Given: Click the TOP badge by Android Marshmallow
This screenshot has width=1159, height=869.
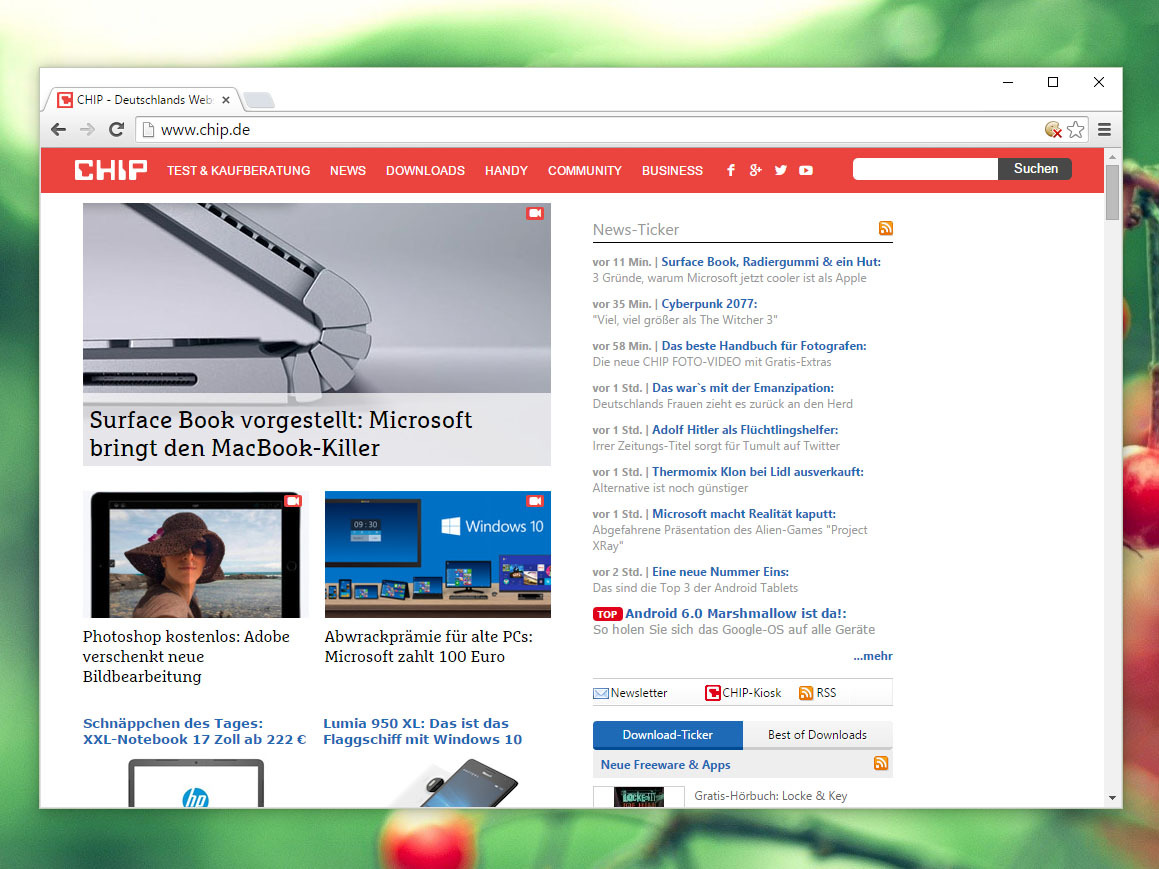Looking at the screenshot, I should point(607,614).
